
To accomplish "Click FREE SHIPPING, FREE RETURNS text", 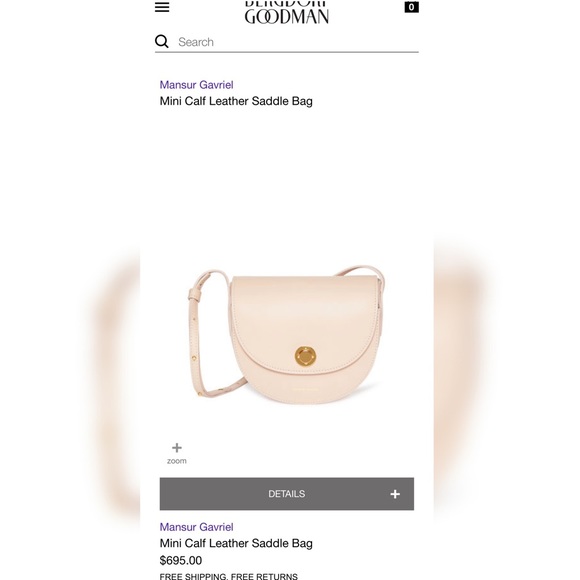I will [229, 576].
